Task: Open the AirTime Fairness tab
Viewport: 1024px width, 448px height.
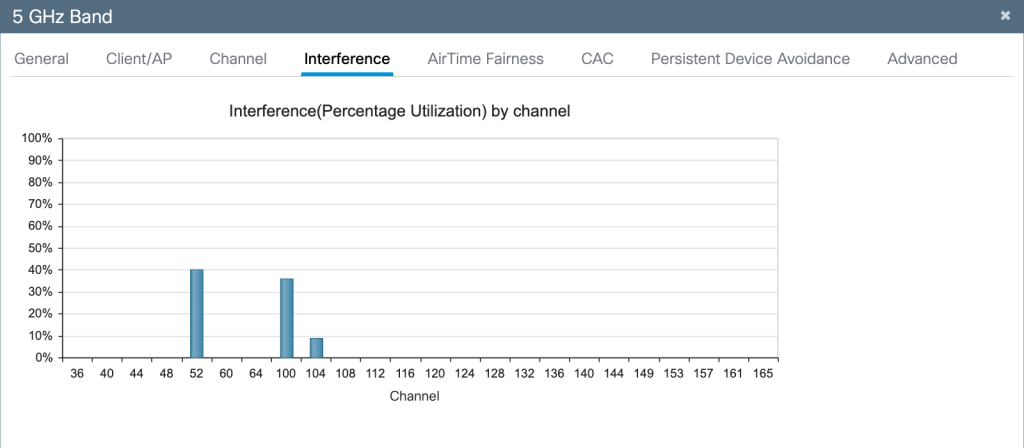Action: tap(485, 59)
